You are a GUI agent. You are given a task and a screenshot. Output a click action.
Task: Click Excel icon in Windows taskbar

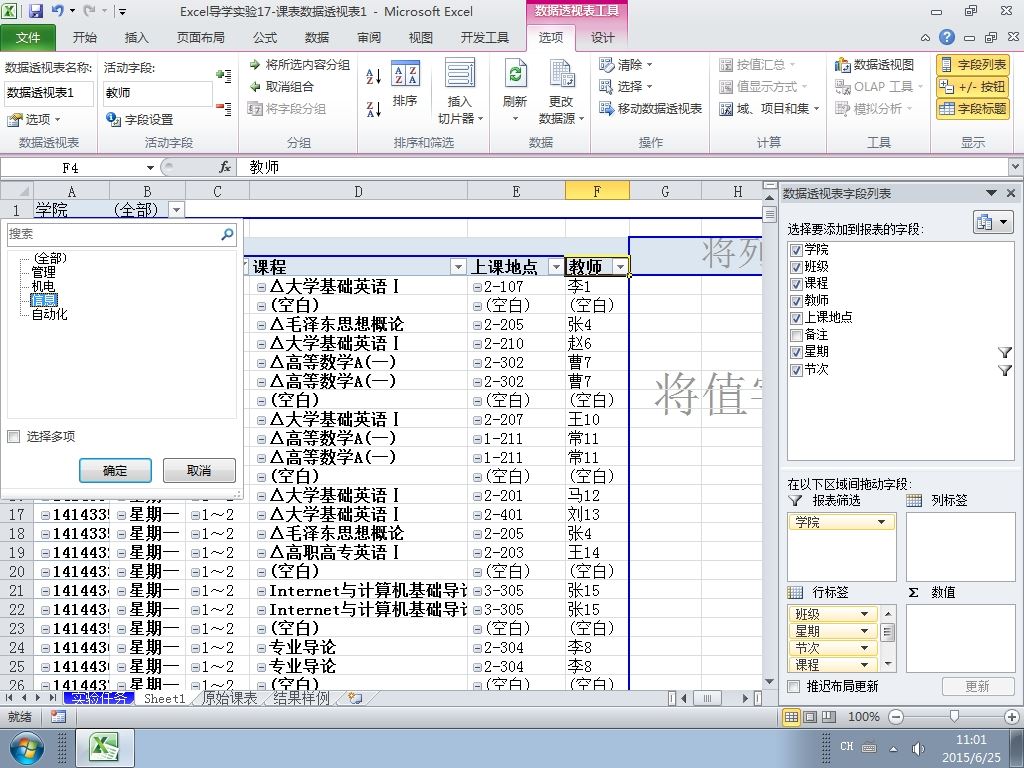click(x=106, y=747)
